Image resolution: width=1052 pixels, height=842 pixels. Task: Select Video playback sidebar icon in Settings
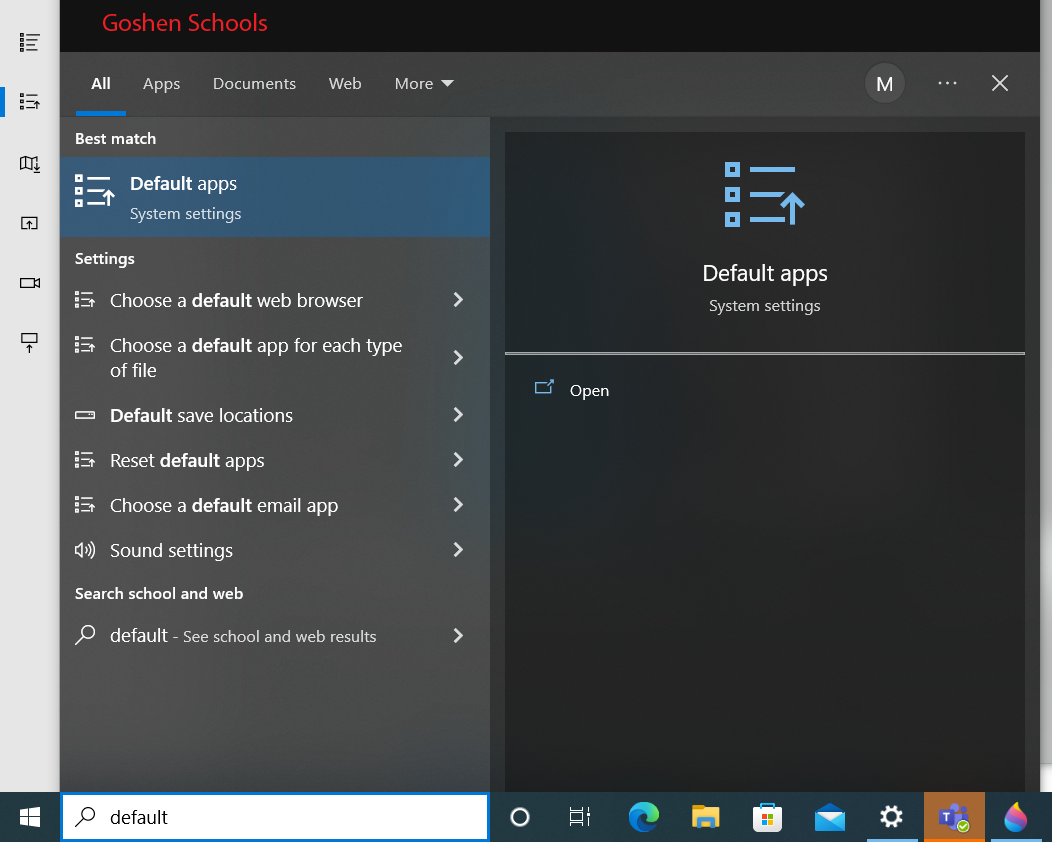(x=30, y=282)
